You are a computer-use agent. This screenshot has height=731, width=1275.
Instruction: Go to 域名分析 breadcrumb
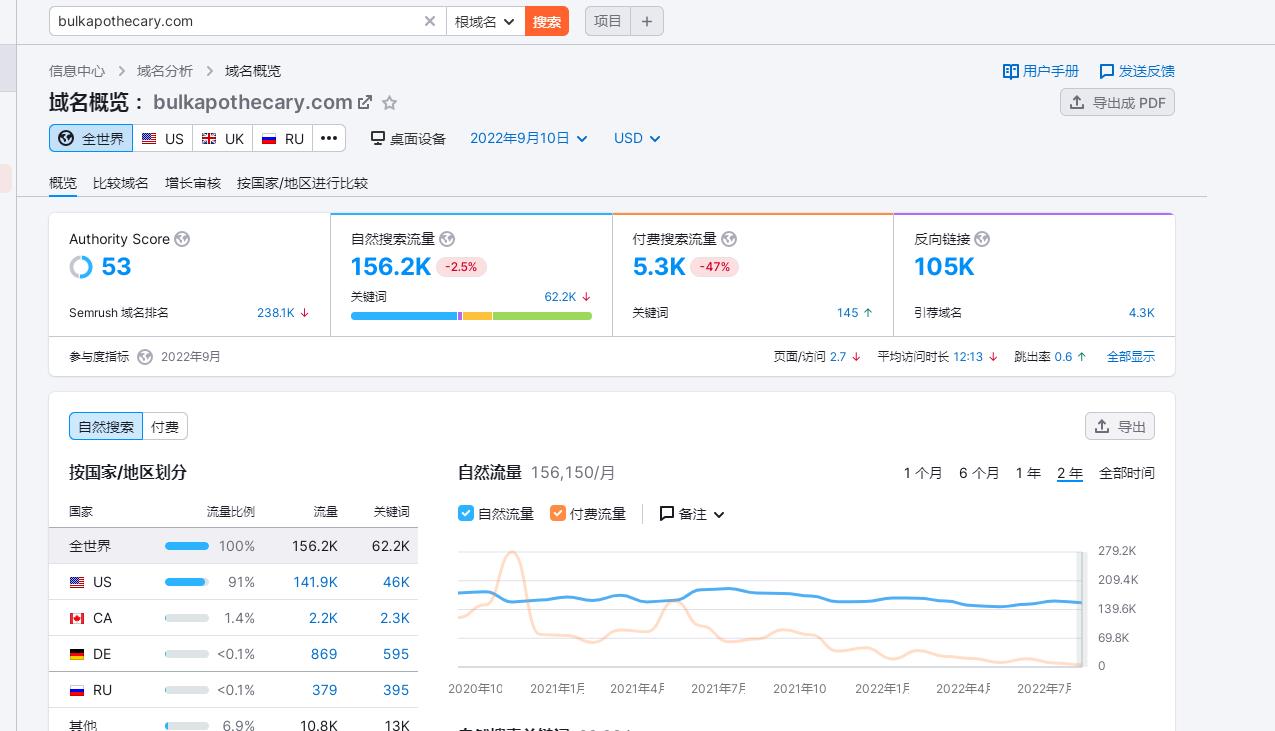165,71
